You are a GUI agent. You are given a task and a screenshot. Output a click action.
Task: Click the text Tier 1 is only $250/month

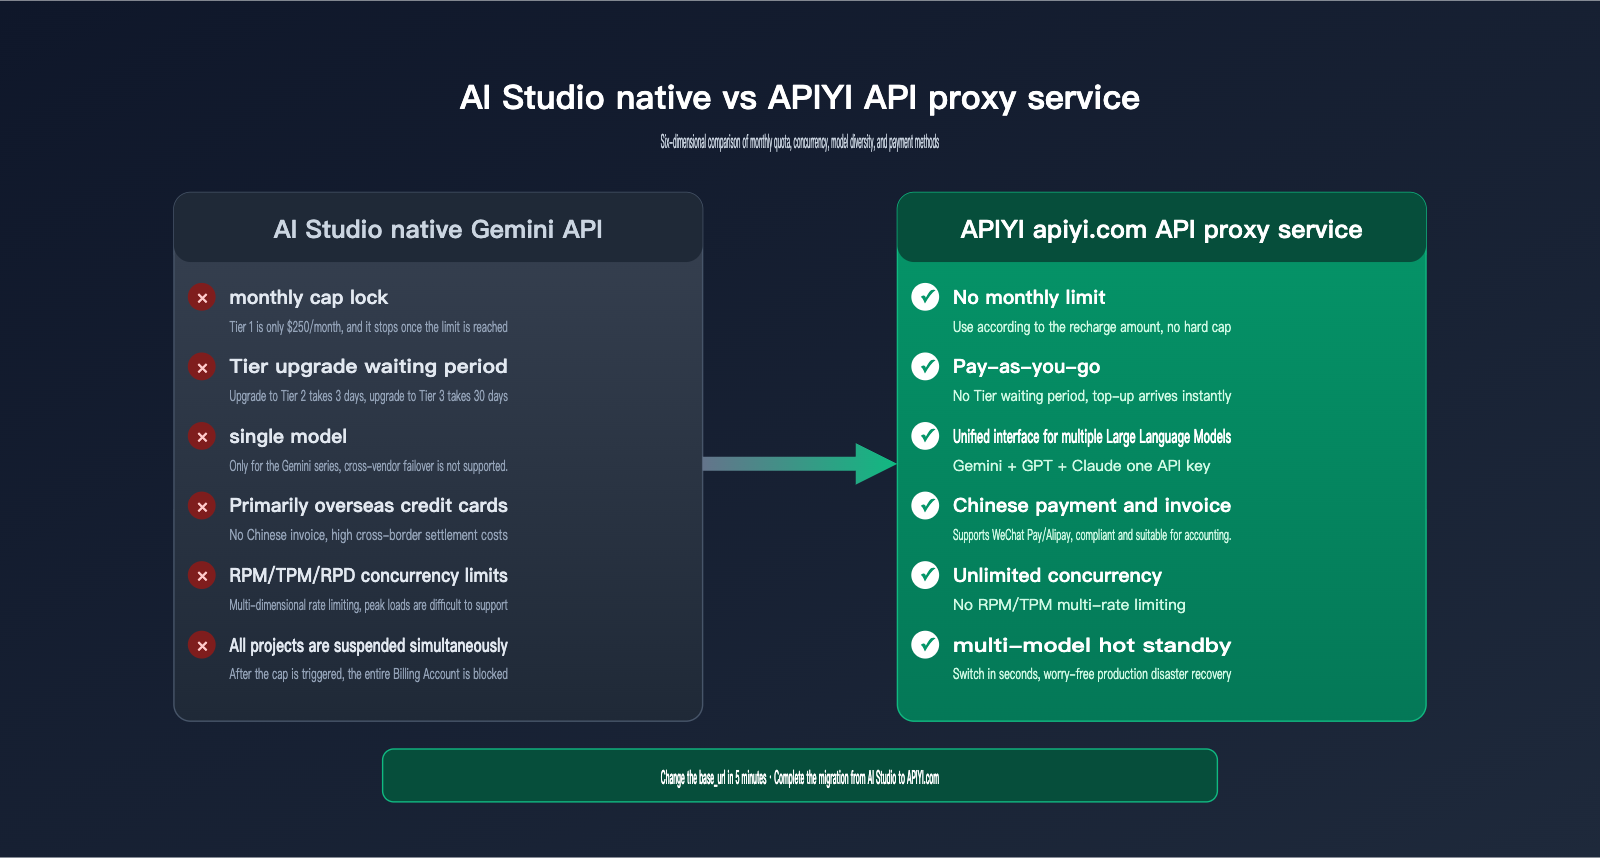tap(368, 327)
